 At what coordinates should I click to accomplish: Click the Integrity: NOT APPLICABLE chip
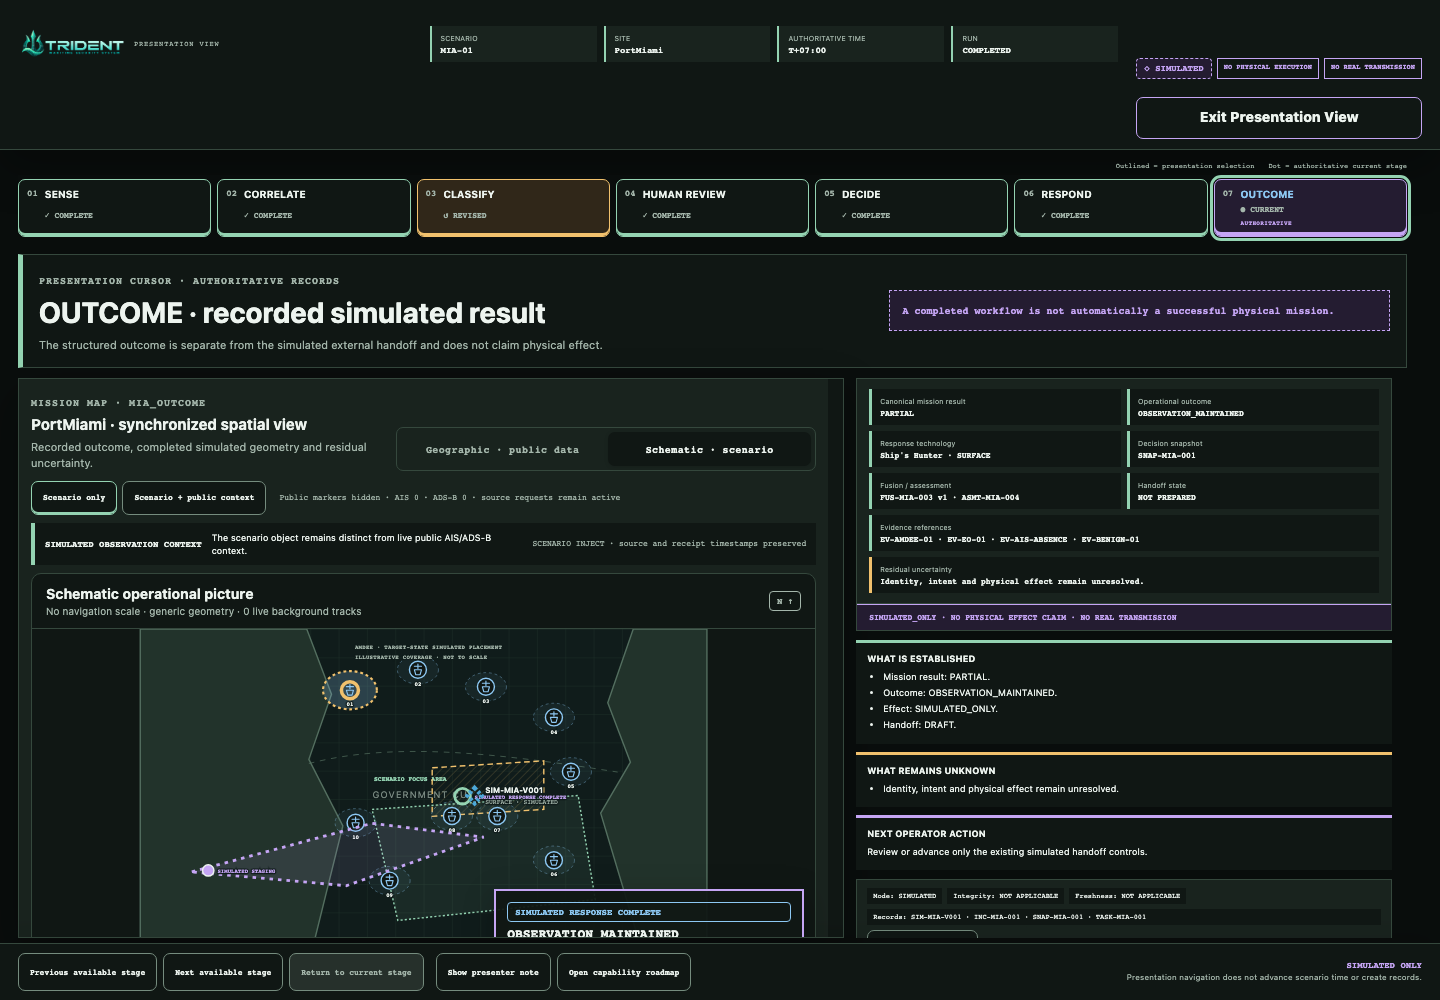[1005, 896]
